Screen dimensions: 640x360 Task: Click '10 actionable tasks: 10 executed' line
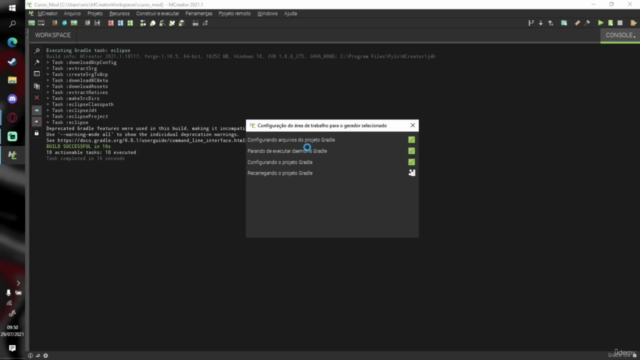point(91,152)
